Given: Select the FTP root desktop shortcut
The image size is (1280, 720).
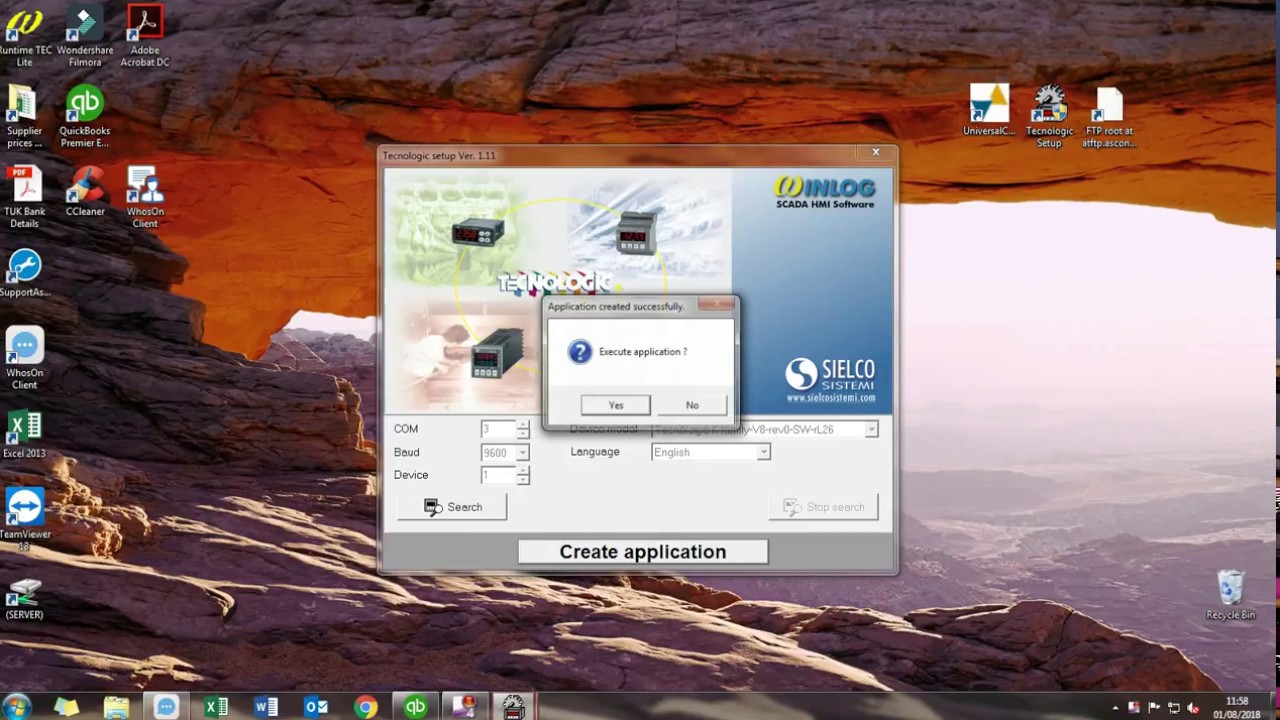Looking at the screenshot, I should pyautogui.click(x=1109, y=117).
